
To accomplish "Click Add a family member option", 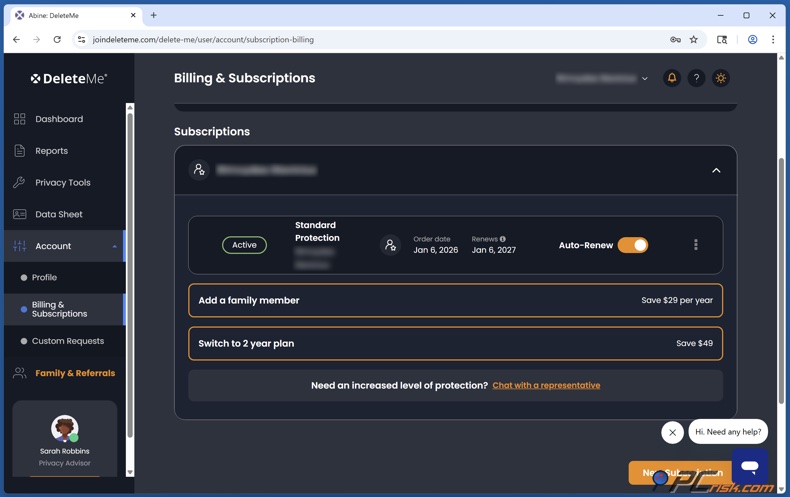I will (455, 300).
